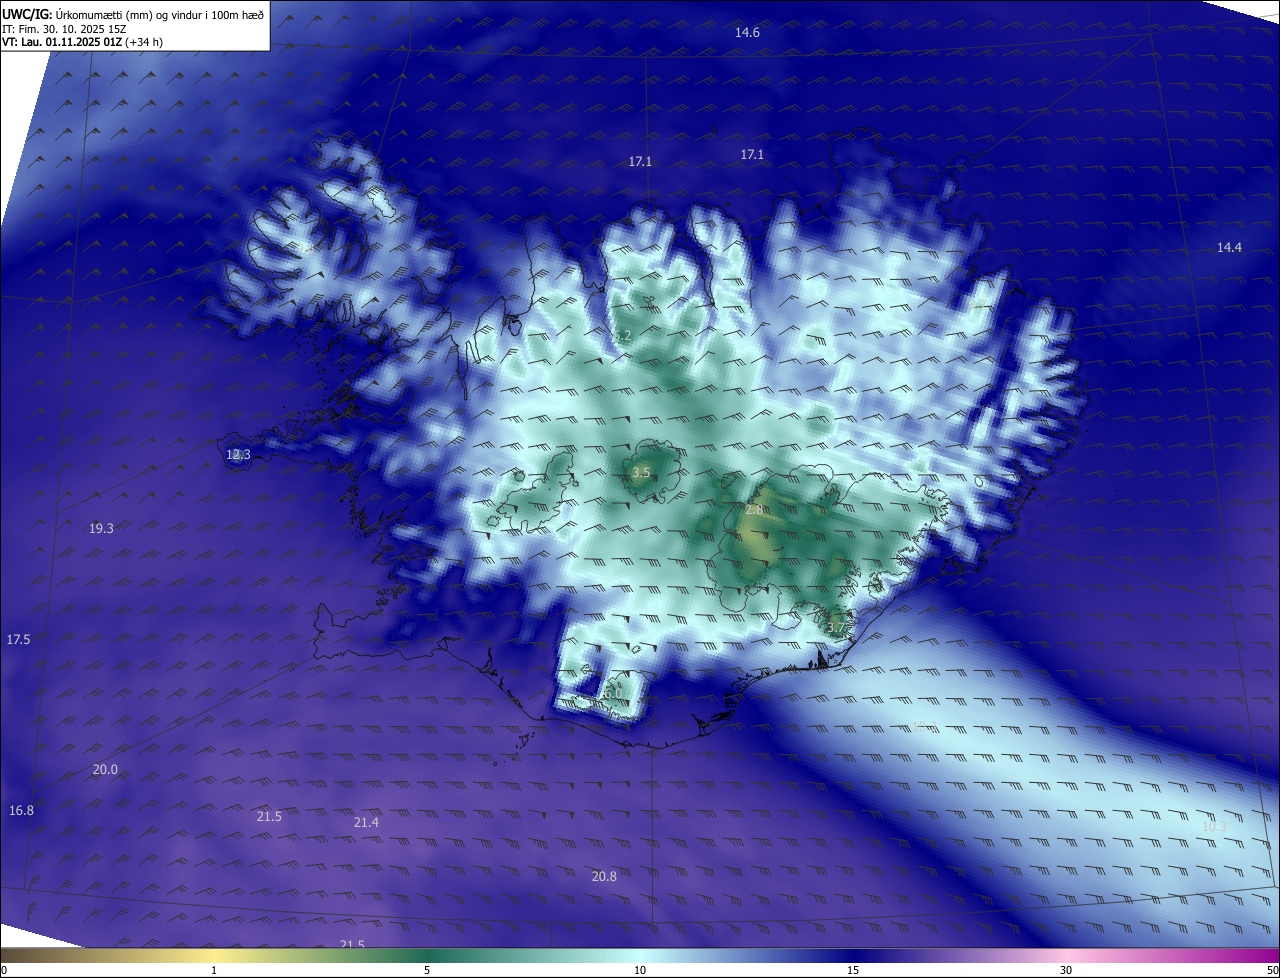
Task: Click the 1 tick label on the color scale
Action: tap(214, 970)
